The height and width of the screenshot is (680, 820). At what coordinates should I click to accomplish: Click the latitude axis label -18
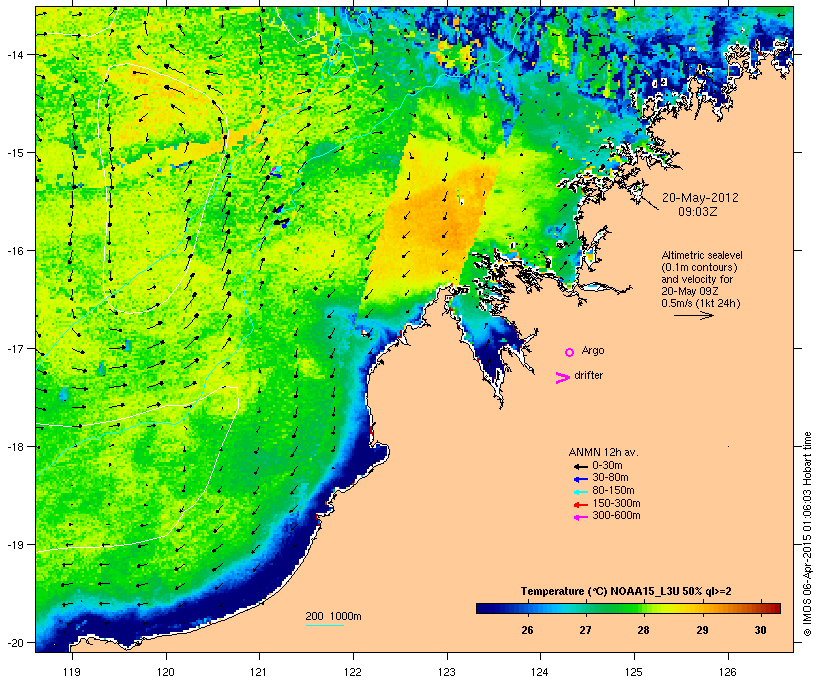[x=15, y=447]
